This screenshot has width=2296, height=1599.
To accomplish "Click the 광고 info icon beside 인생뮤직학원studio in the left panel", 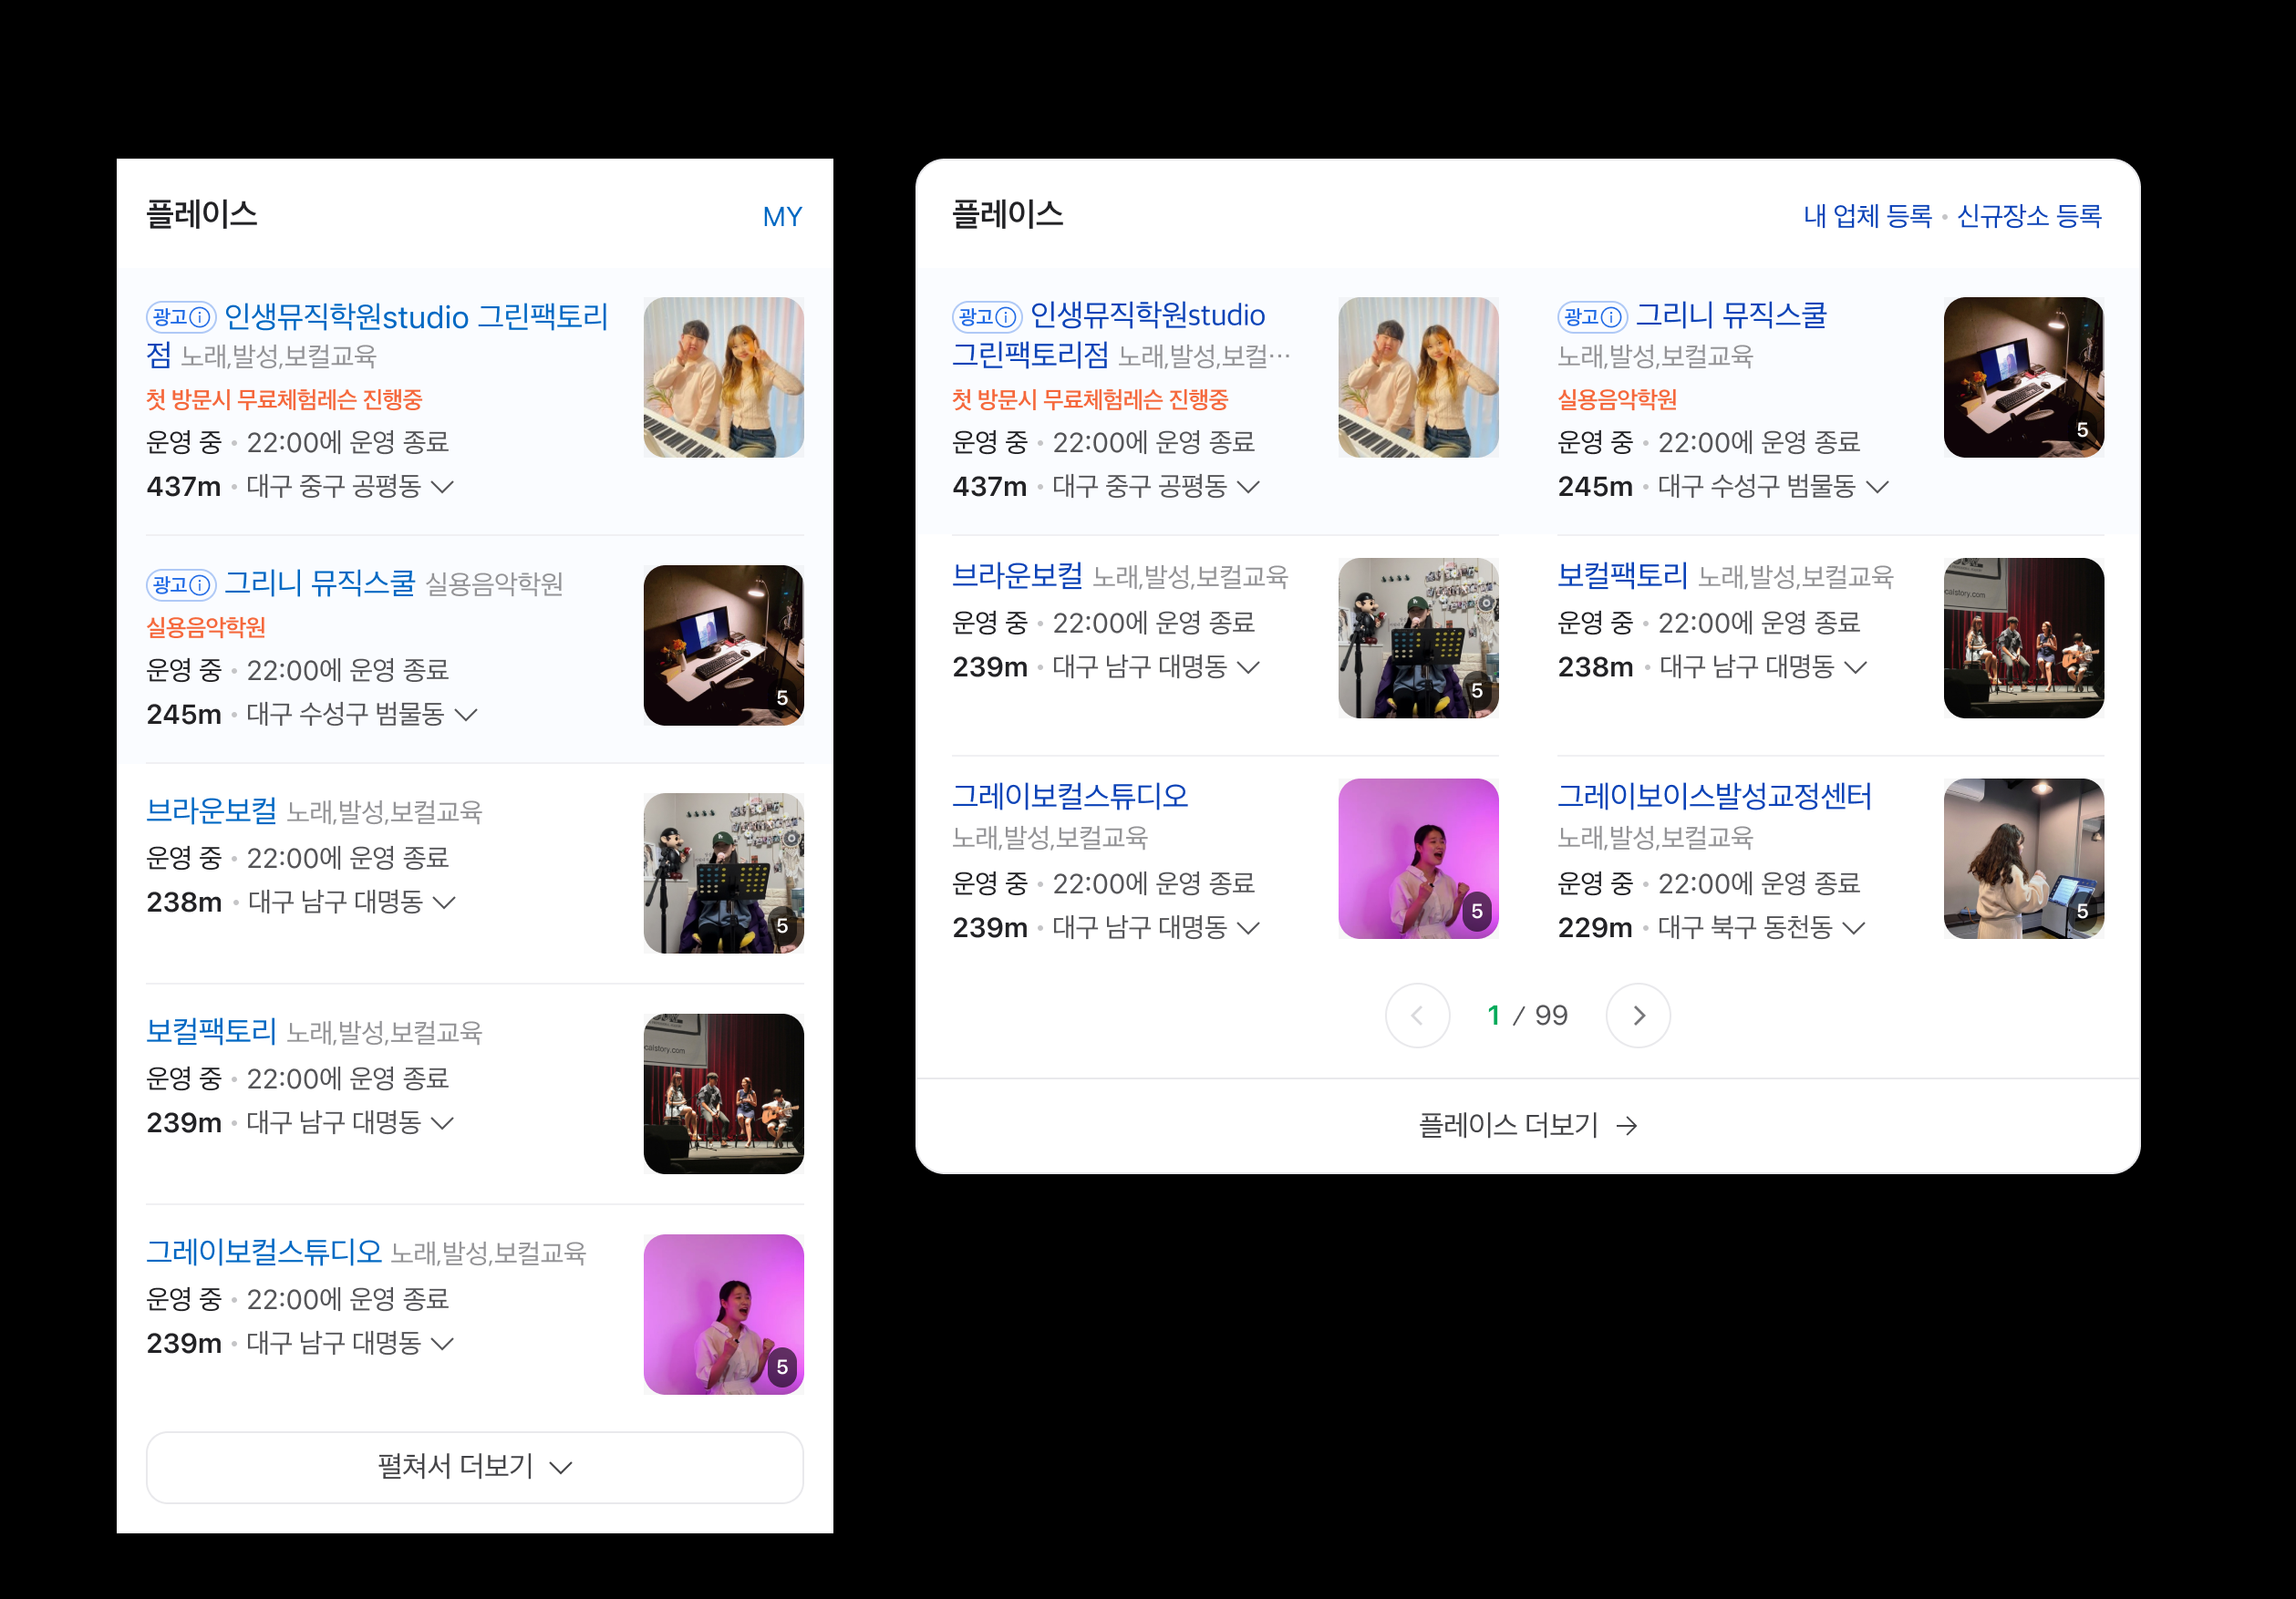I will (199, 318).
